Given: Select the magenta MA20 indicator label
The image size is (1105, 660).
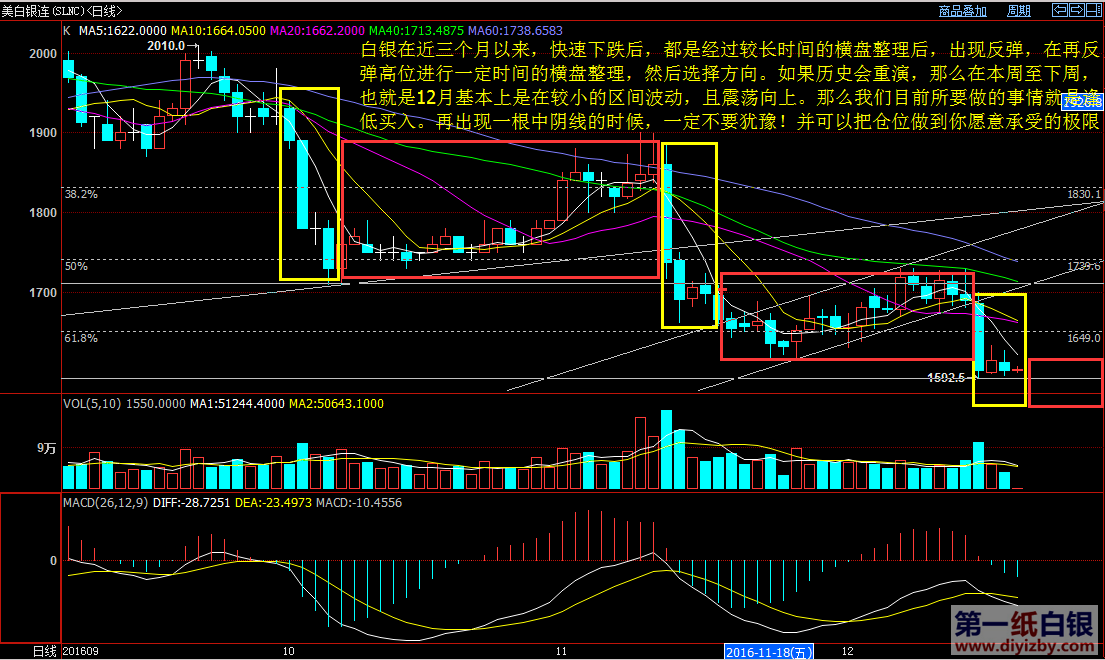Looking at the screenshot, I should [x=321, y=31].
